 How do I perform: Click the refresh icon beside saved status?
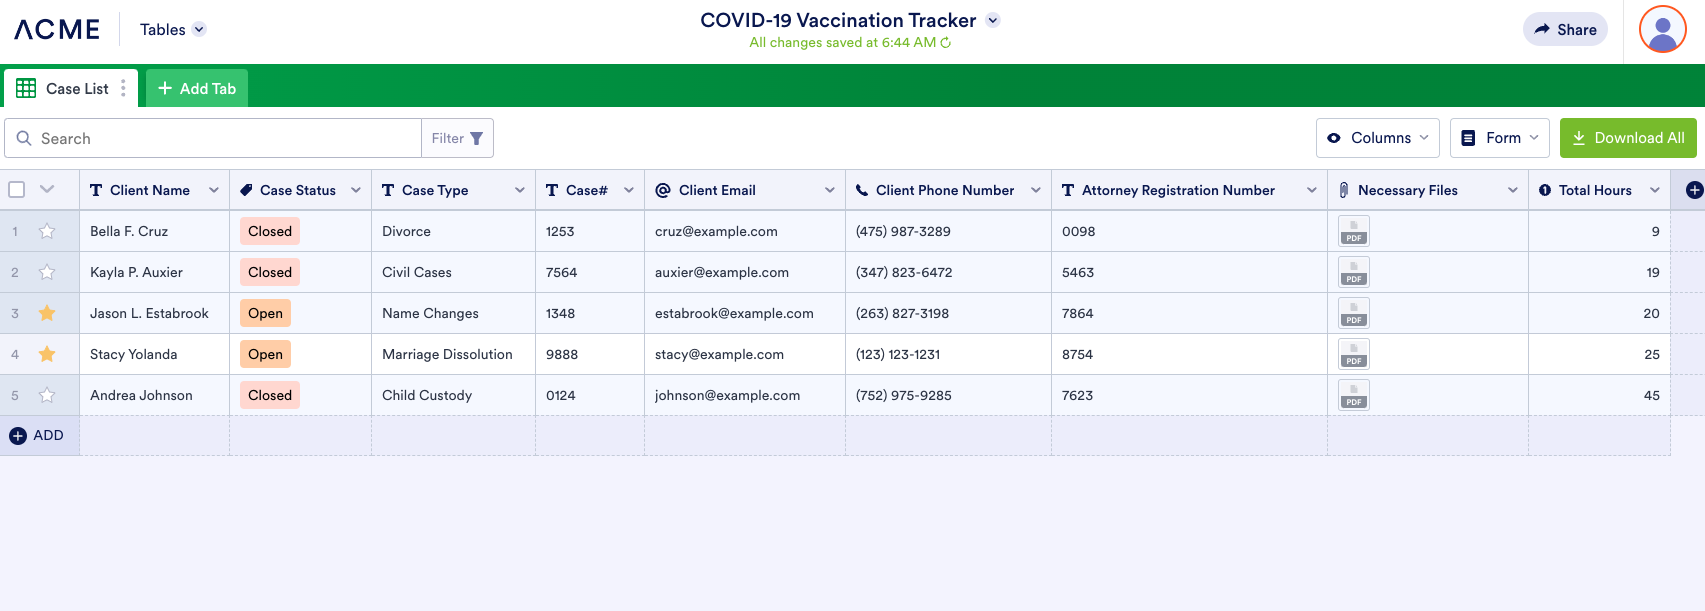coord(946,43)
